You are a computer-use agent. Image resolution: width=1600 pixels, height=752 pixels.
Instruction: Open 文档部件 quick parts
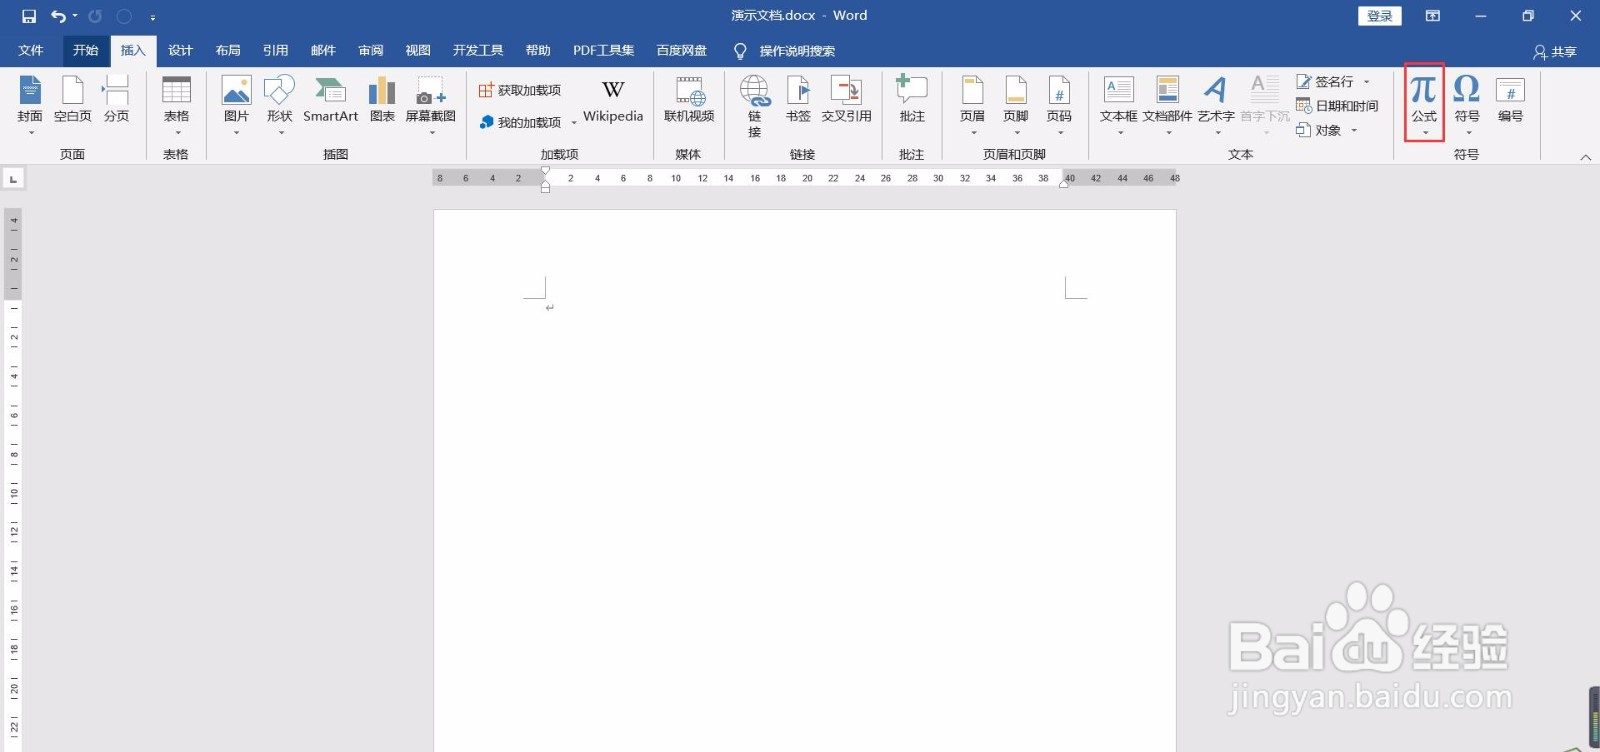1167,104
